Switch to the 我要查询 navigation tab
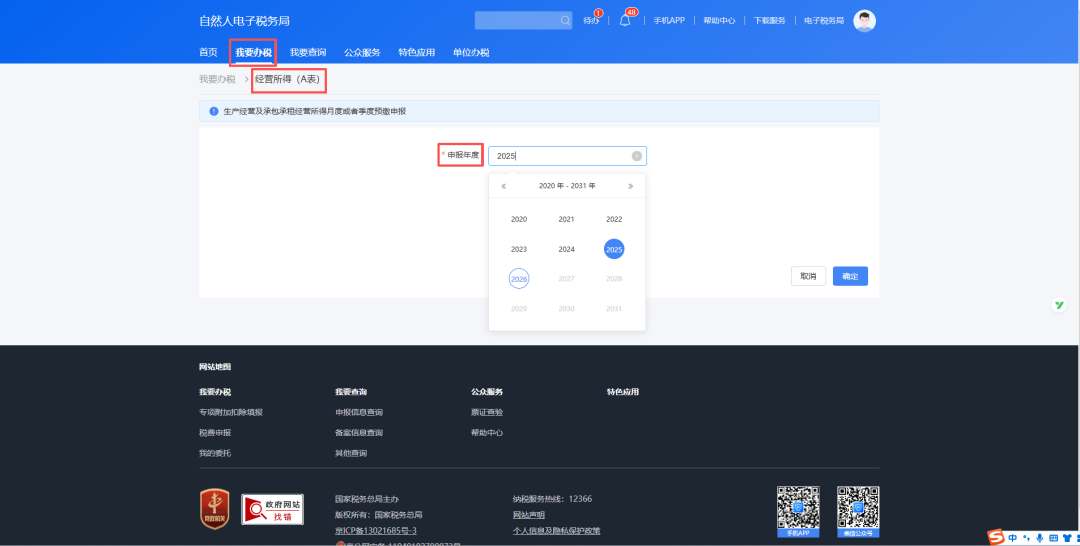 pyautogui.click(x=308, y=52)
